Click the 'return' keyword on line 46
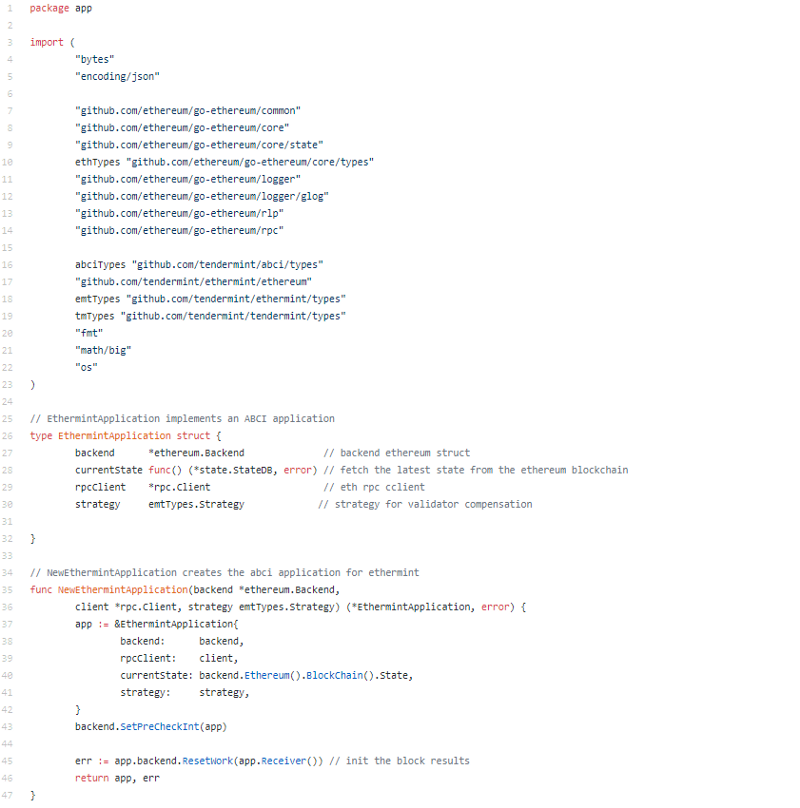The image size is (800, 808). coord(92,778)
